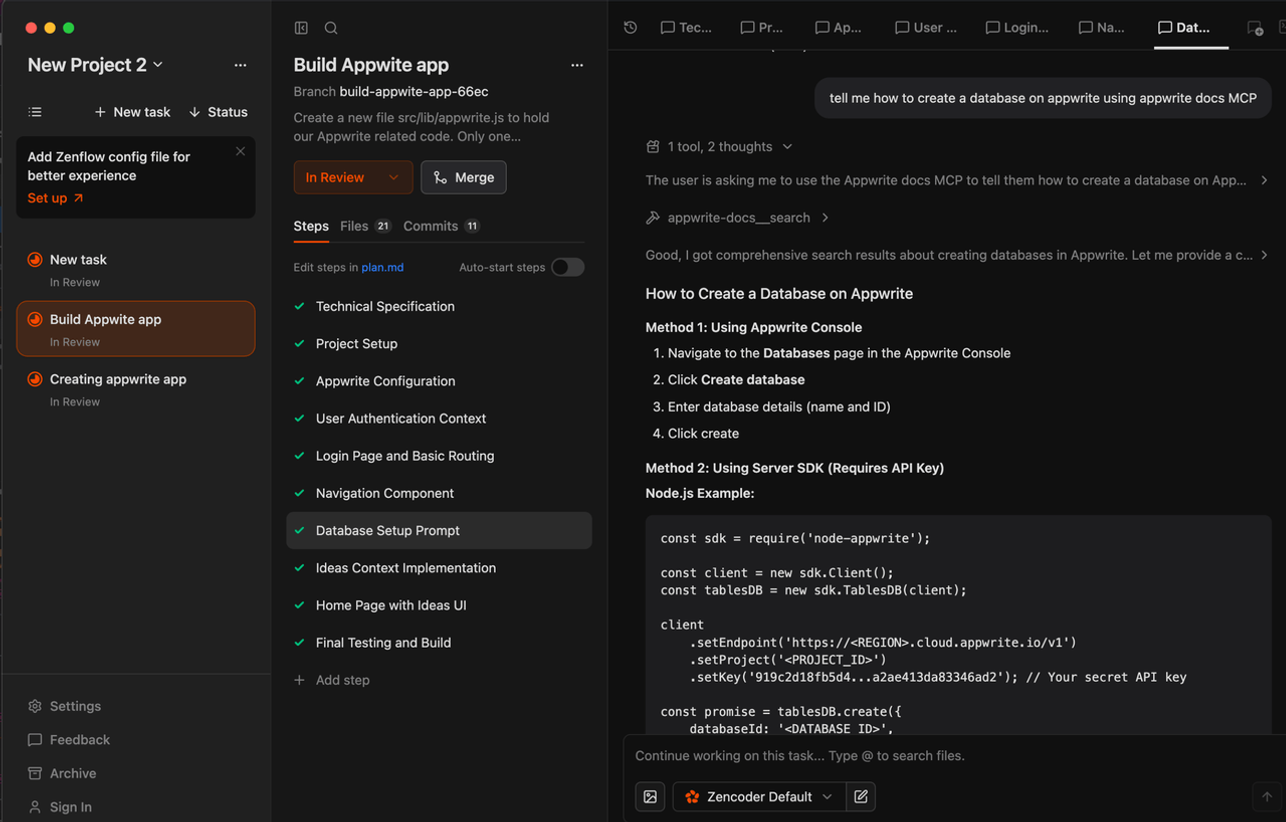Screen dimensions: 1286x822
Task: Open plan.md link
Action: (x=382, y=267)
